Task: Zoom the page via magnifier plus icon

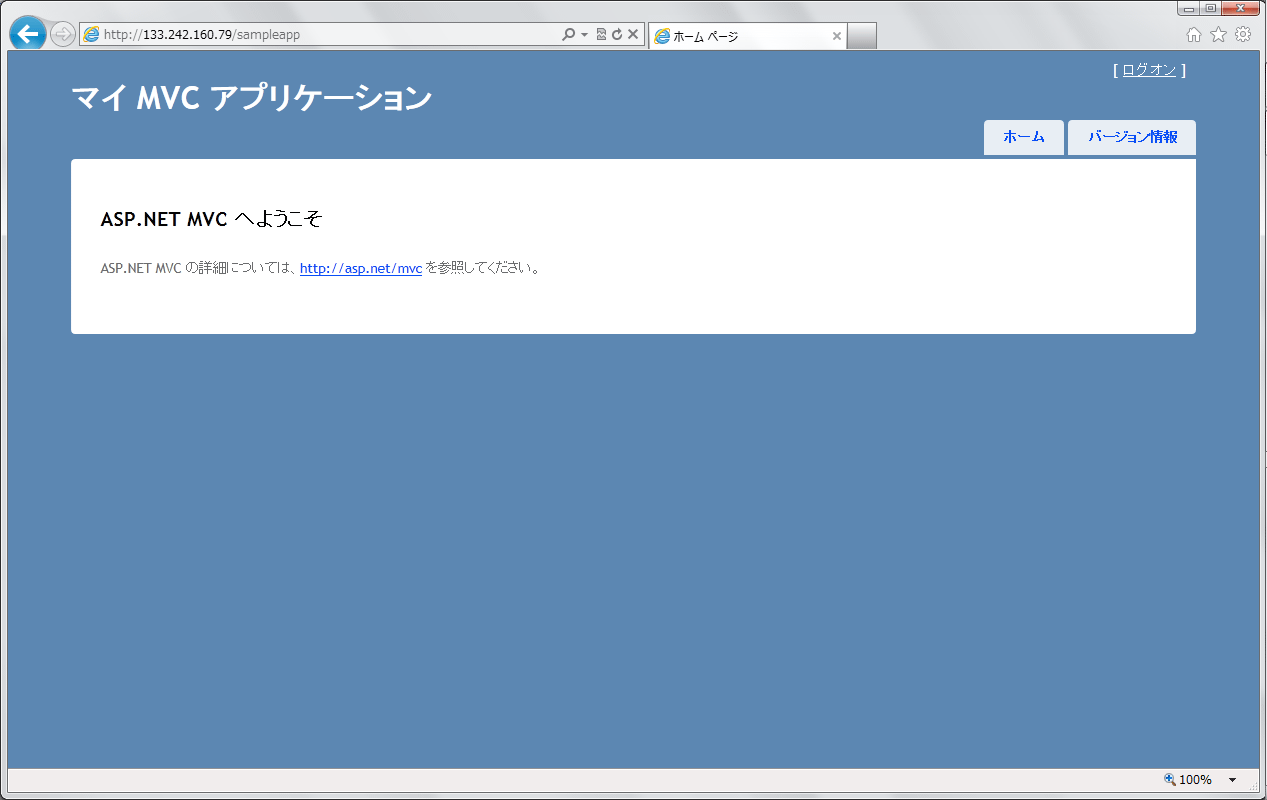Action: pyautogui.click(x=1167, y=779)
